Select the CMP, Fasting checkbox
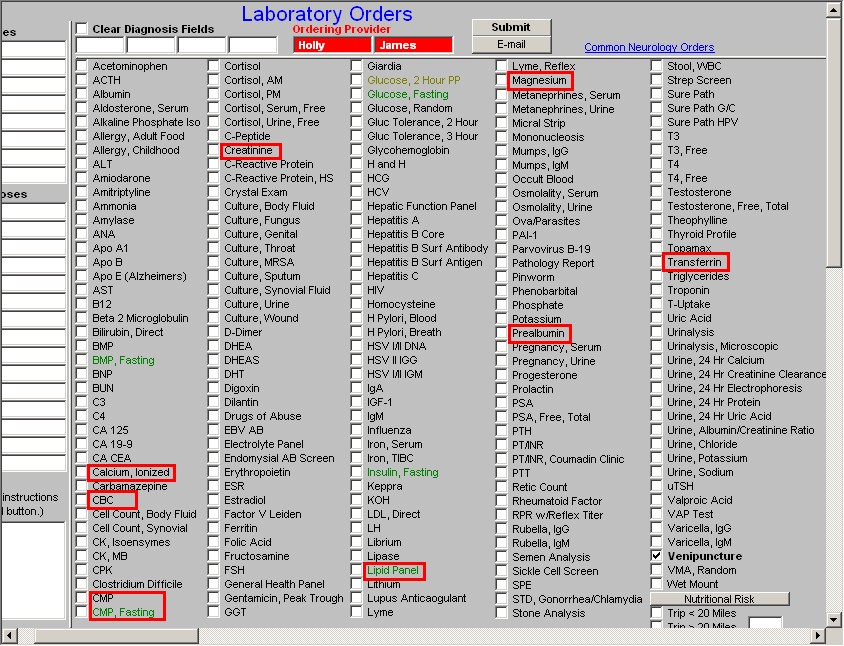This screenshot has width=844, height=646. pos(81,612)
